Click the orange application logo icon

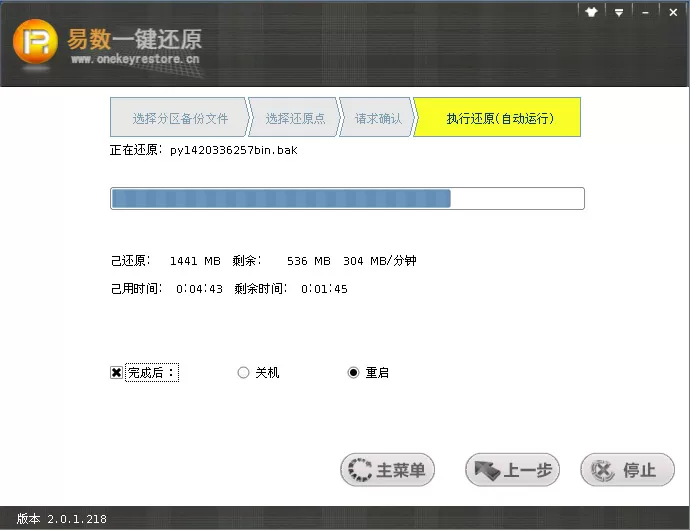tap(35, 42)
